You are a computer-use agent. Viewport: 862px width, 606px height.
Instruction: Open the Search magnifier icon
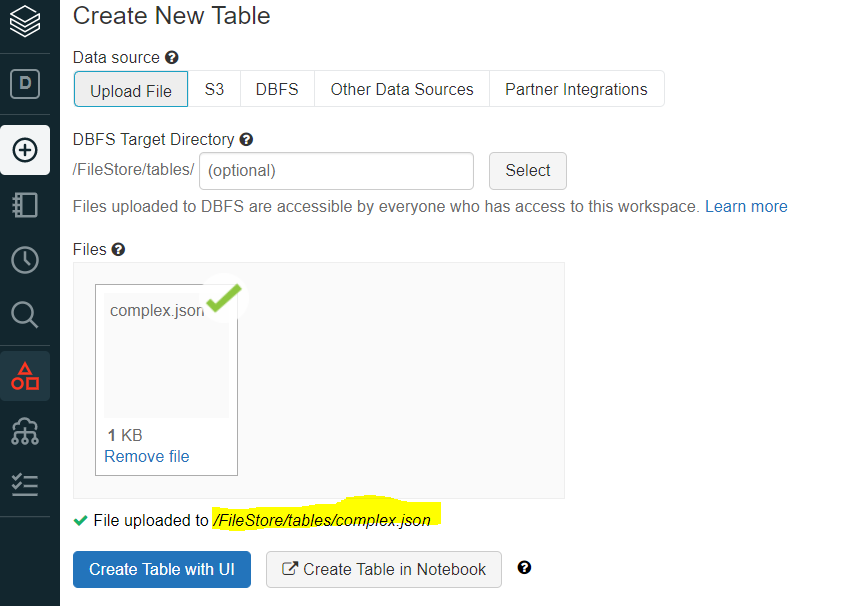pyautogui.click(x=25, y=315)
